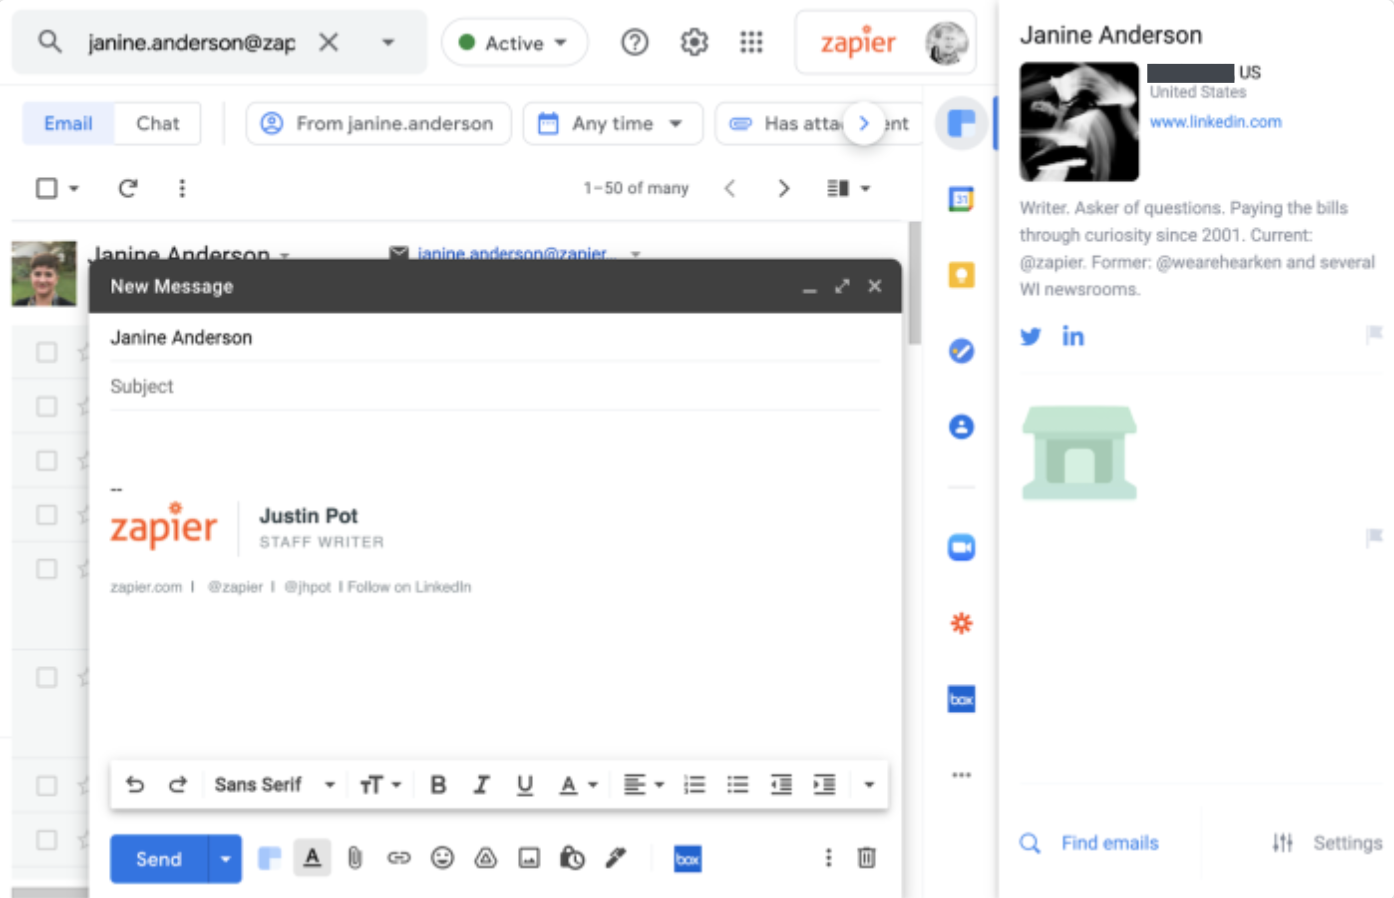Insert a bulleted list
The height and width of the screenshot is (898, 1394).
(737, 785)
